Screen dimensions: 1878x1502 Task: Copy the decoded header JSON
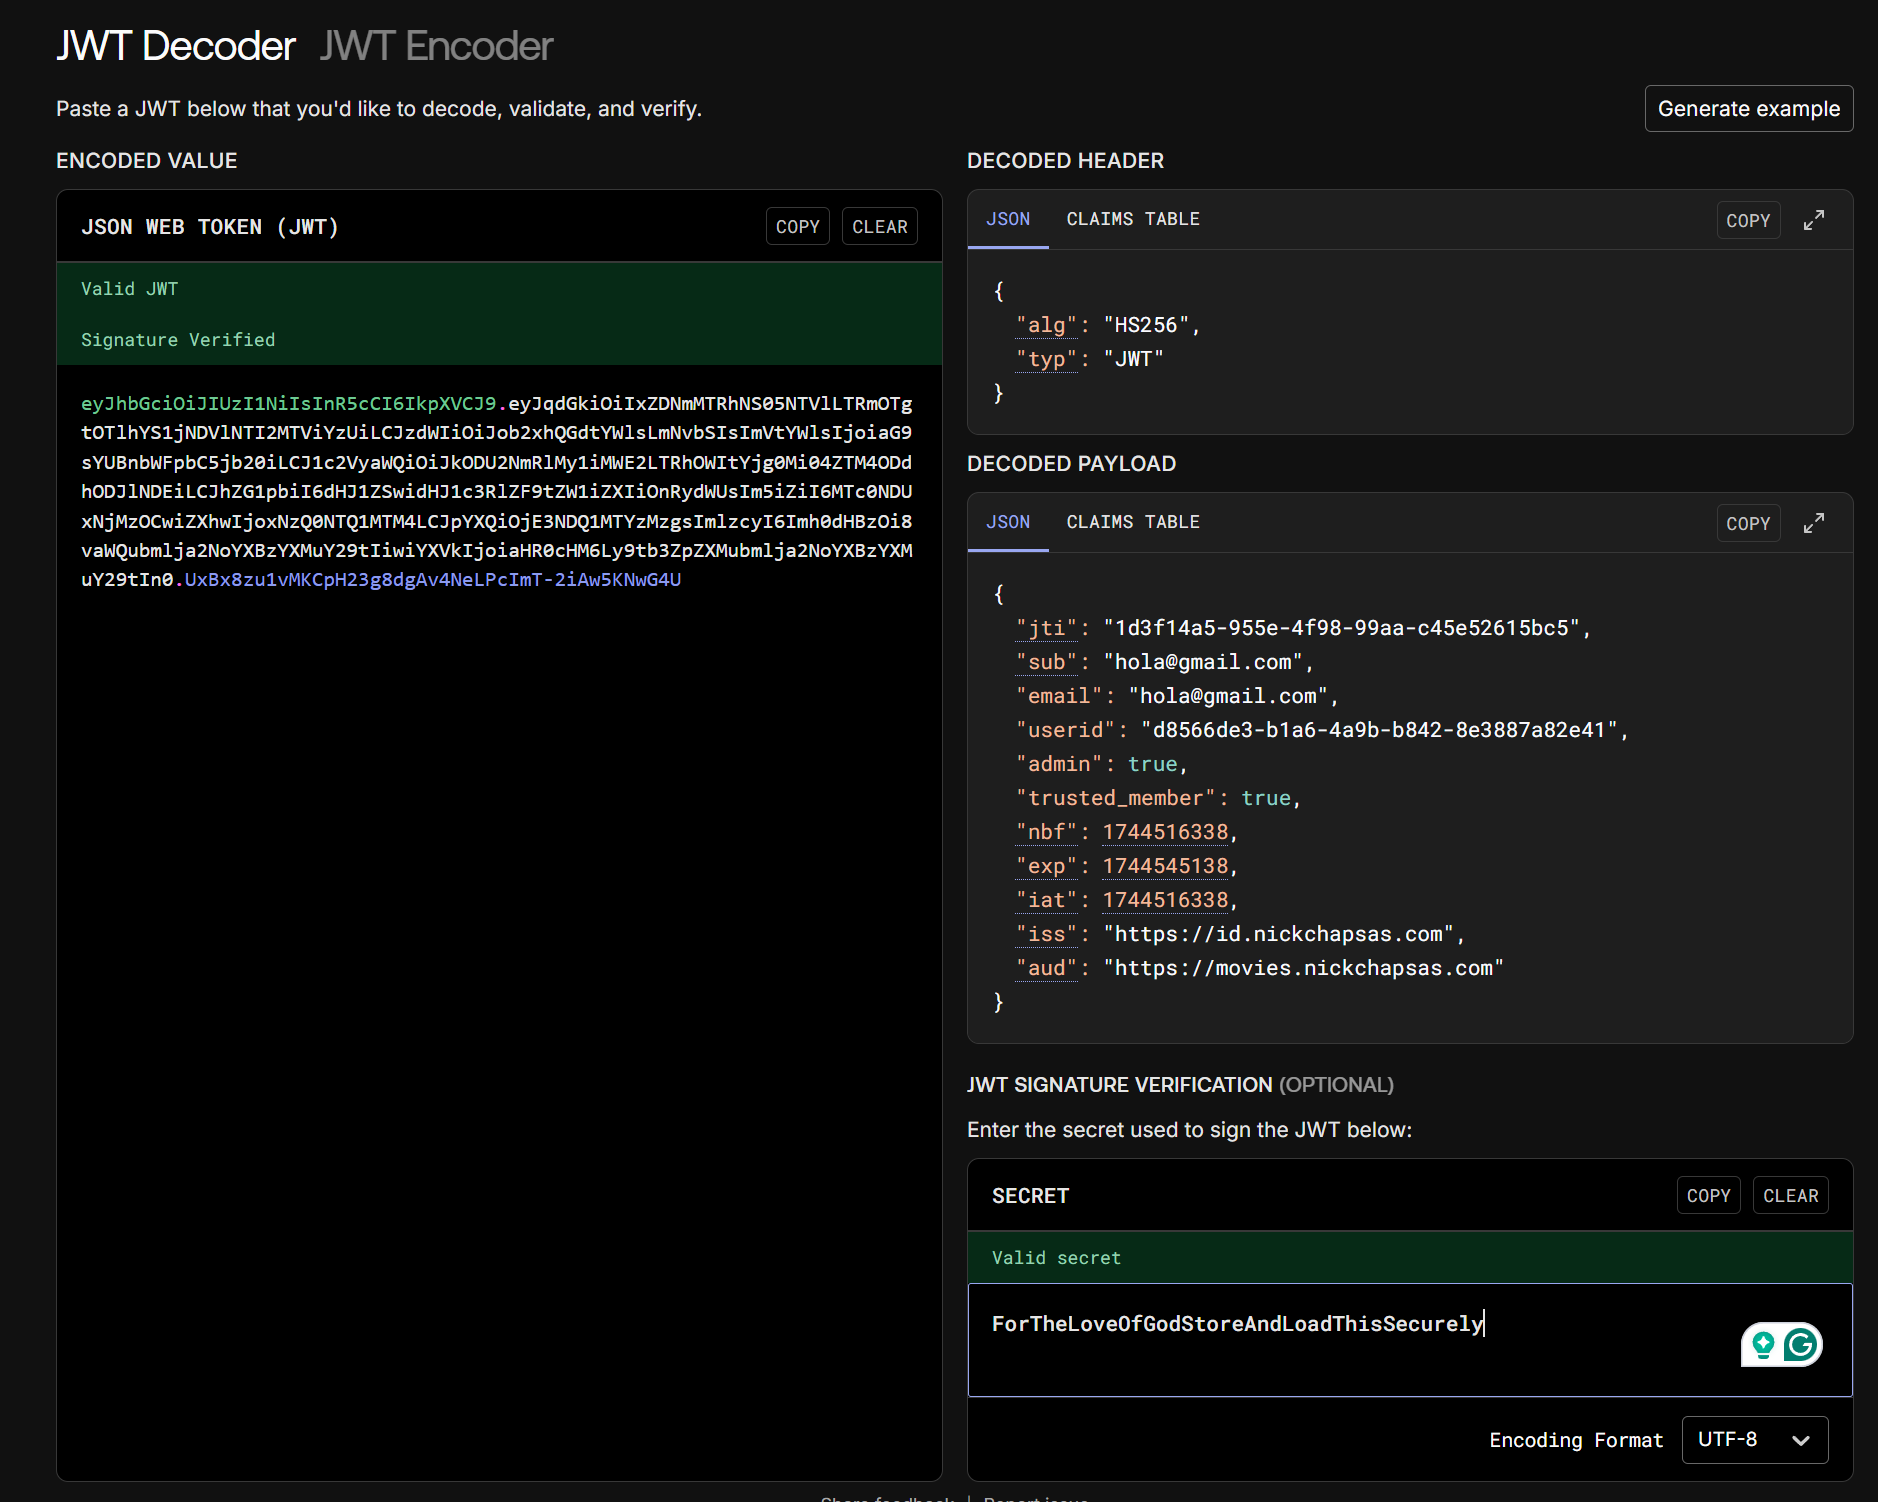[1748, 220]
